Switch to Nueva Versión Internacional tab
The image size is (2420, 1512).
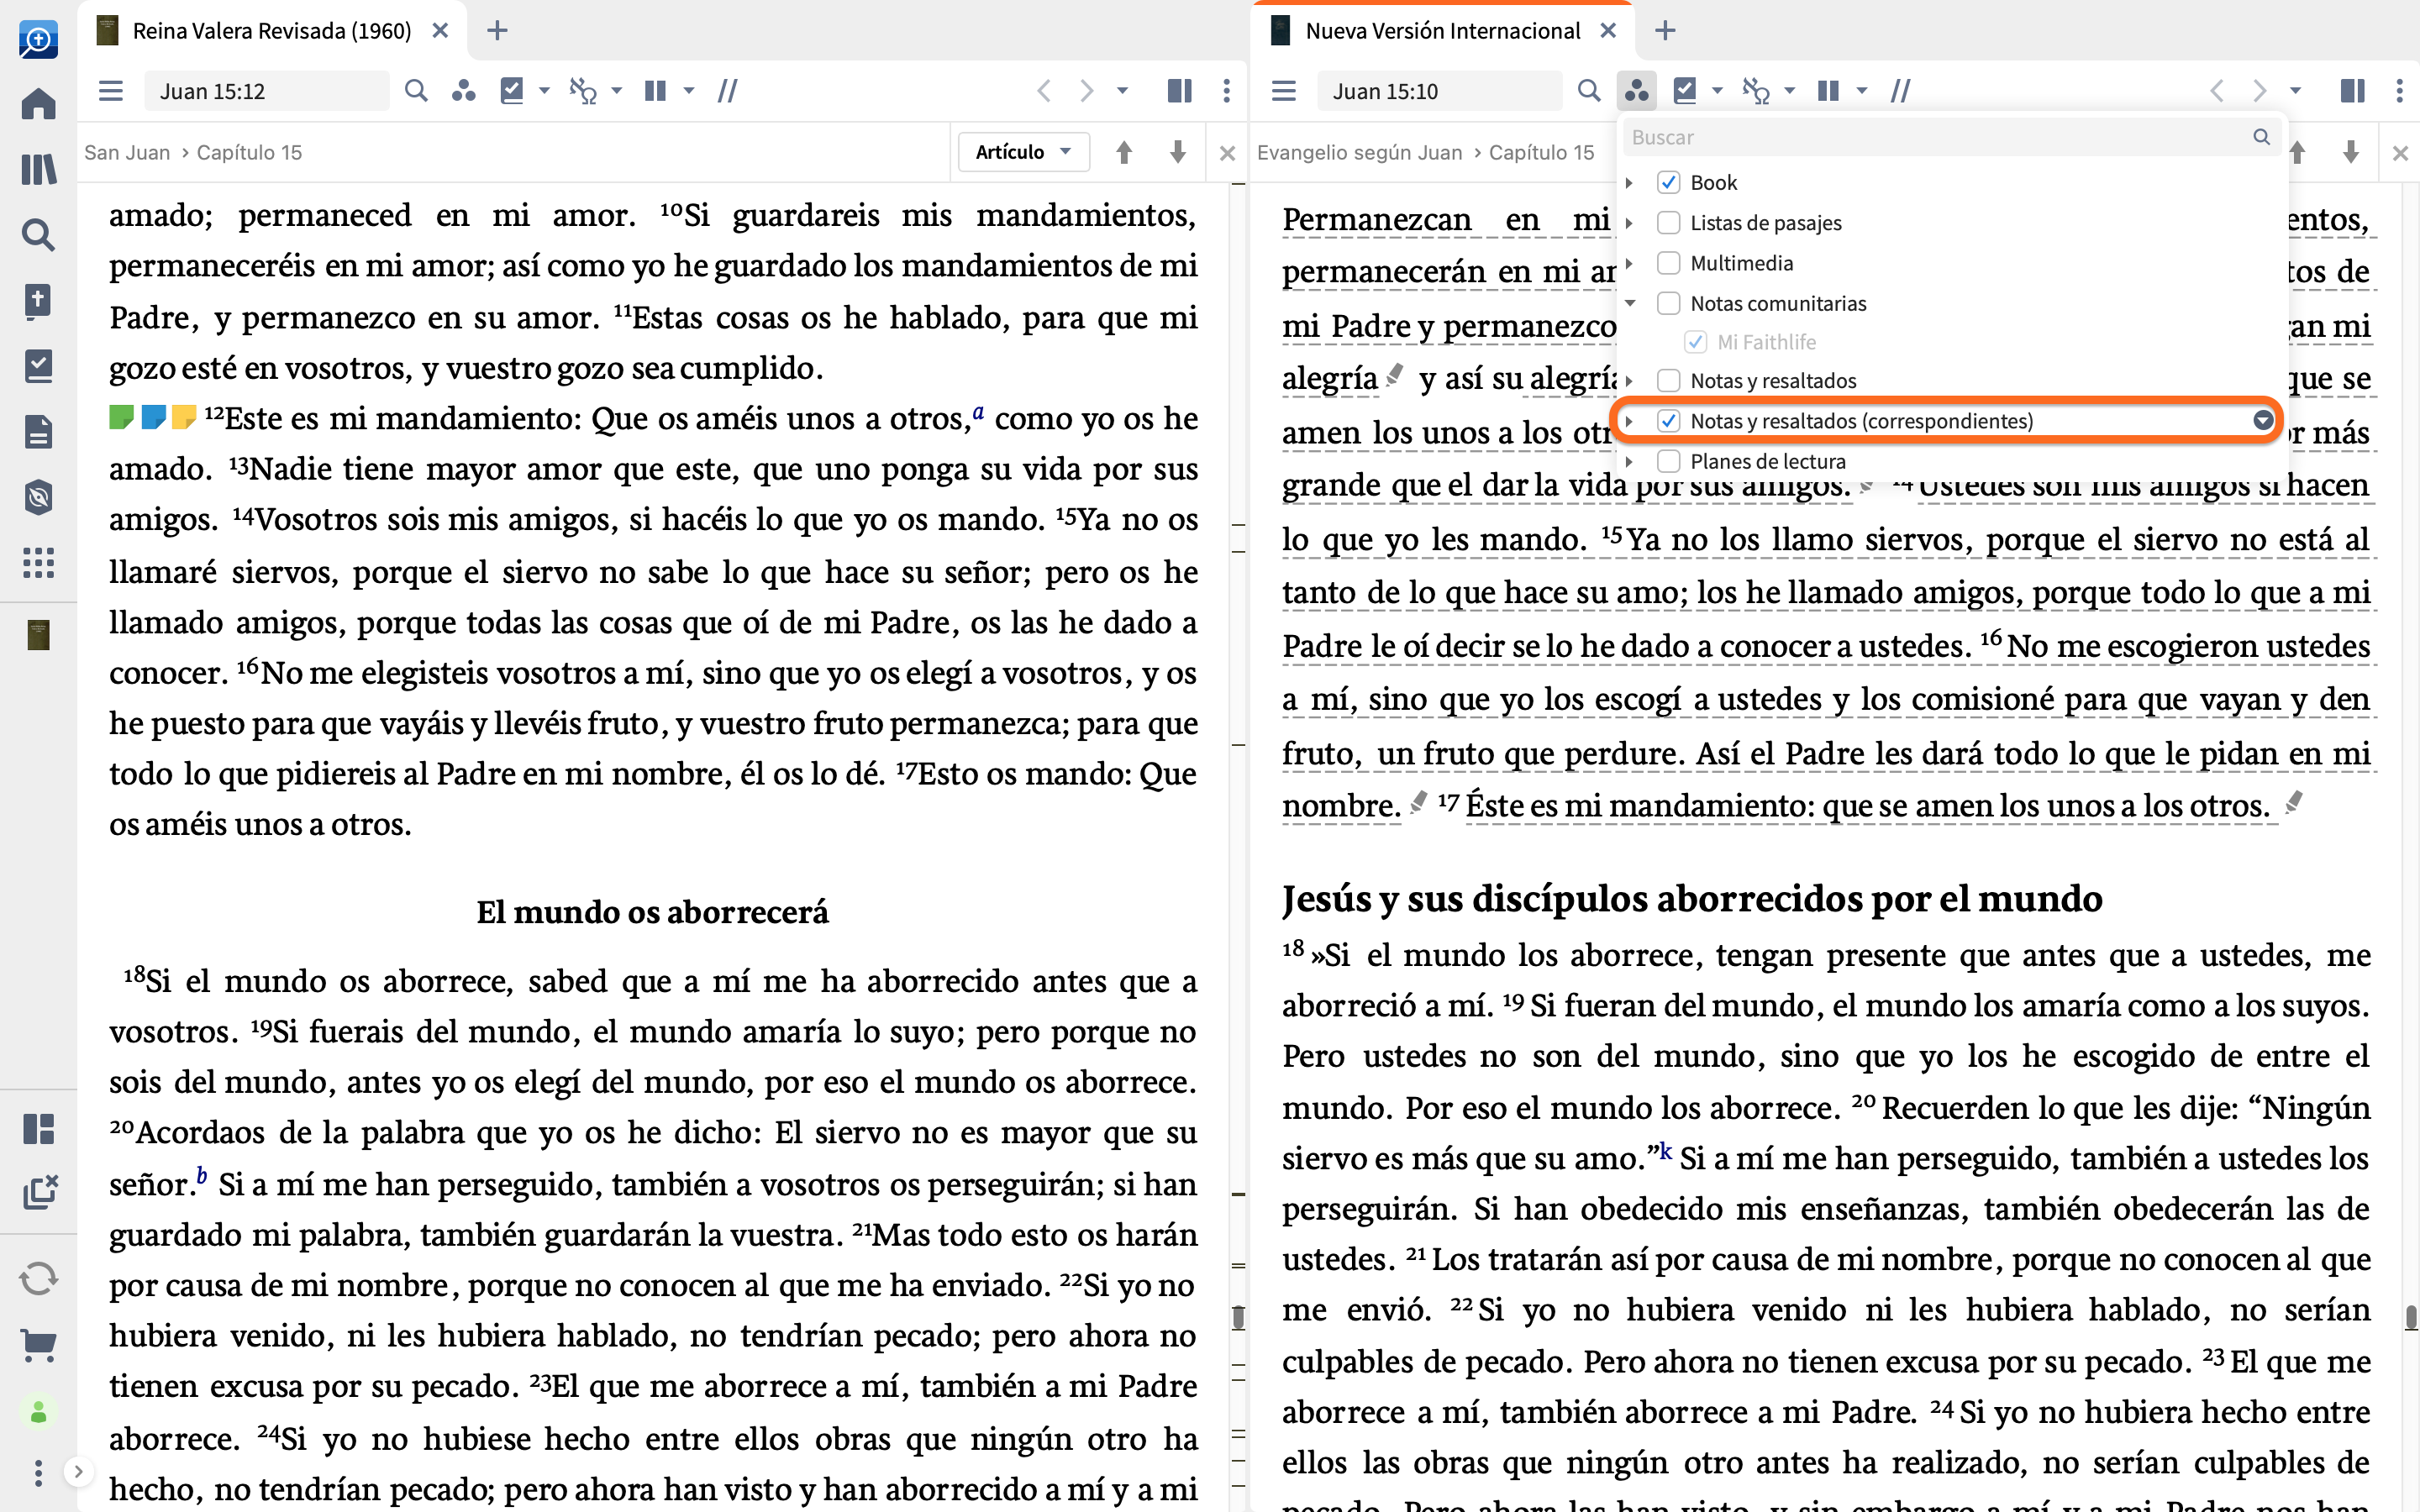(1443, 31)
